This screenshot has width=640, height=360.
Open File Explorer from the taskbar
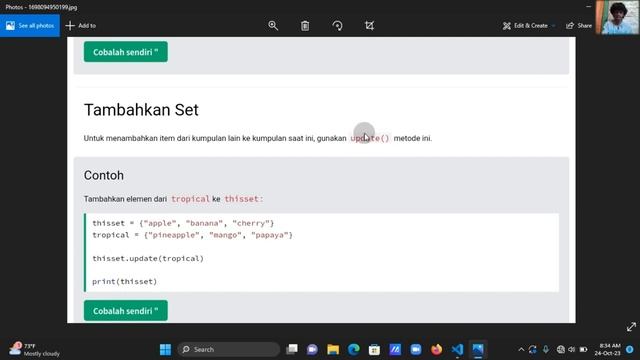coord(333,349)
